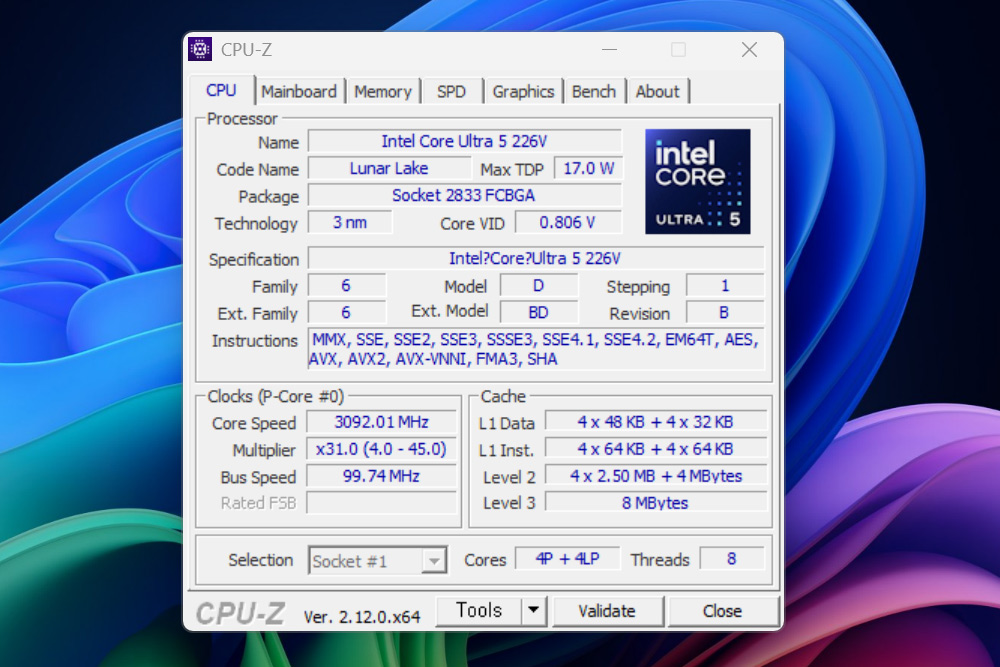This screenshot has height=667, width=1000.
Task: Switch to the Mainboard tab
Action: click(x=298, y=92)
